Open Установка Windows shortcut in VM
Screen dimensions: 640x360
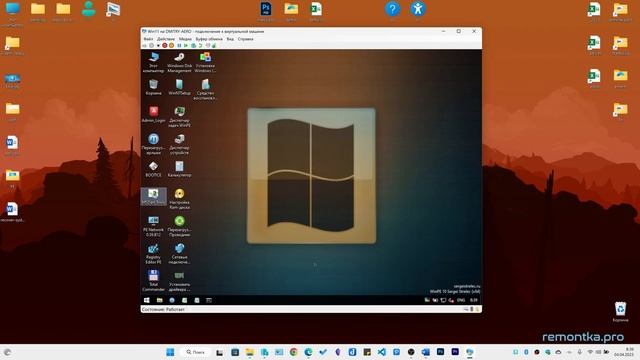click(x=205, y=62)
